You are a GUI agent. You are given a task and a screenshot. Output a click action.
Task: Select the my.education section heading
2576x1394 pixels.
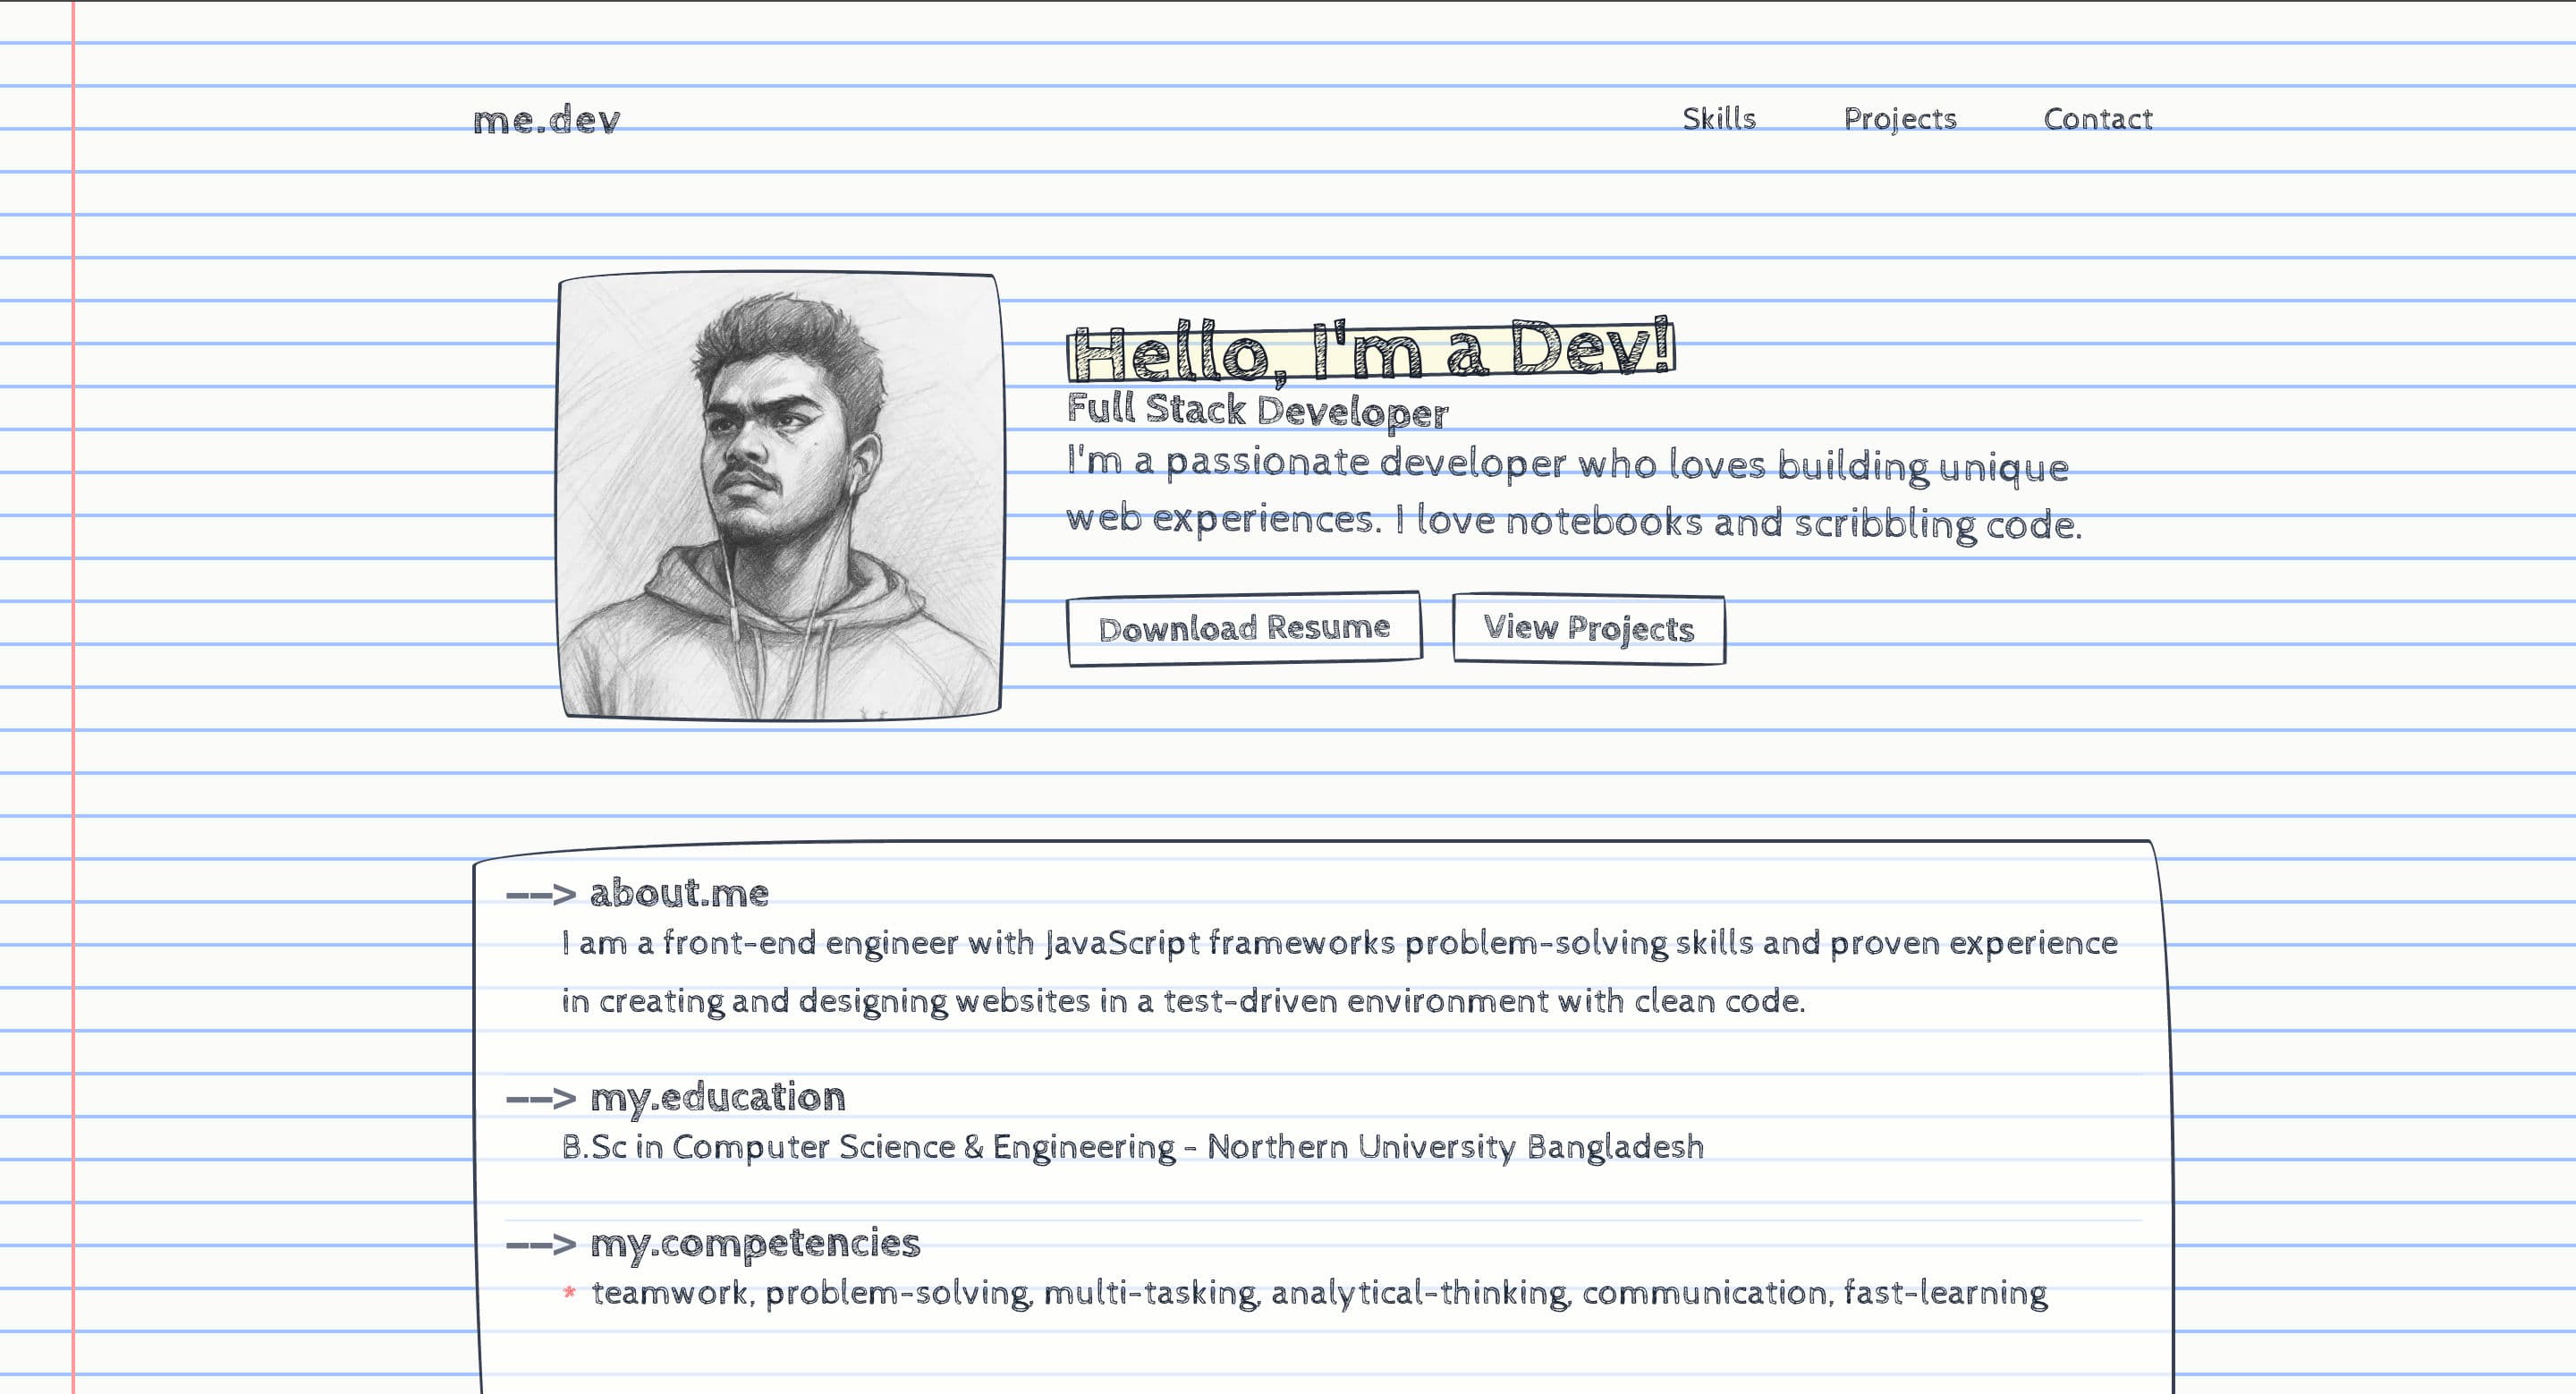pyautogui.click(x=717, y=1097)
